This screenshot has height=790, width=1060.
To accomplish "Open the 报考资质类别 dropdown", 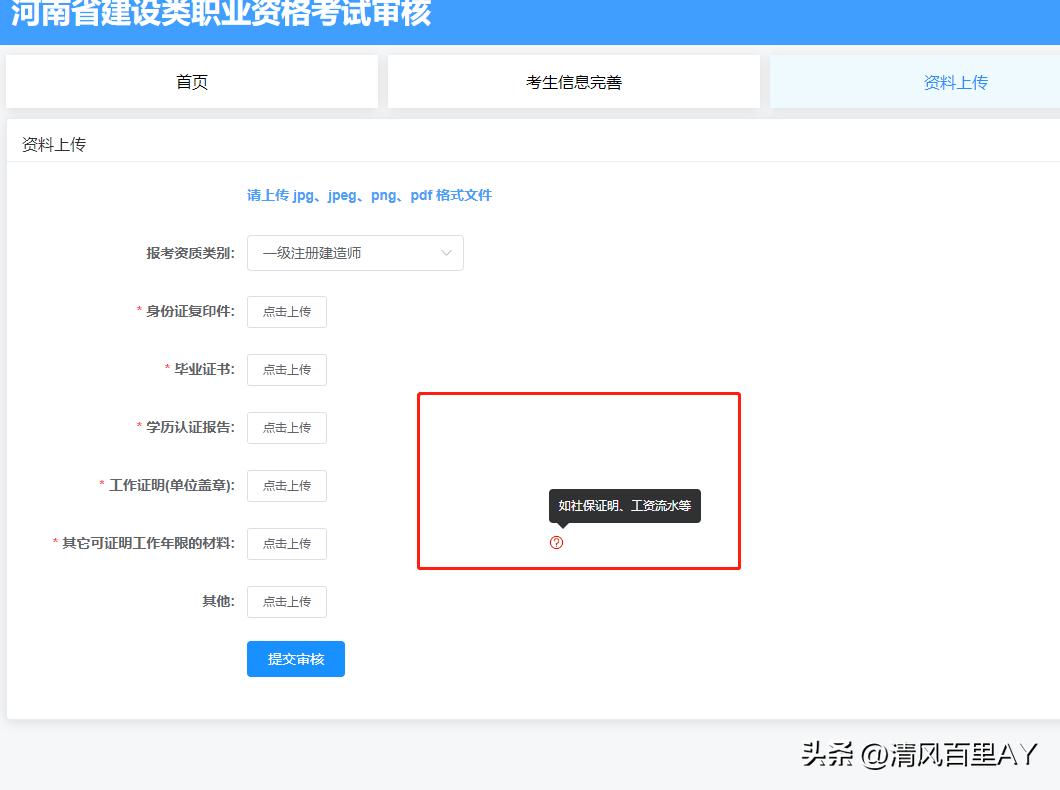I will [355, 253].
